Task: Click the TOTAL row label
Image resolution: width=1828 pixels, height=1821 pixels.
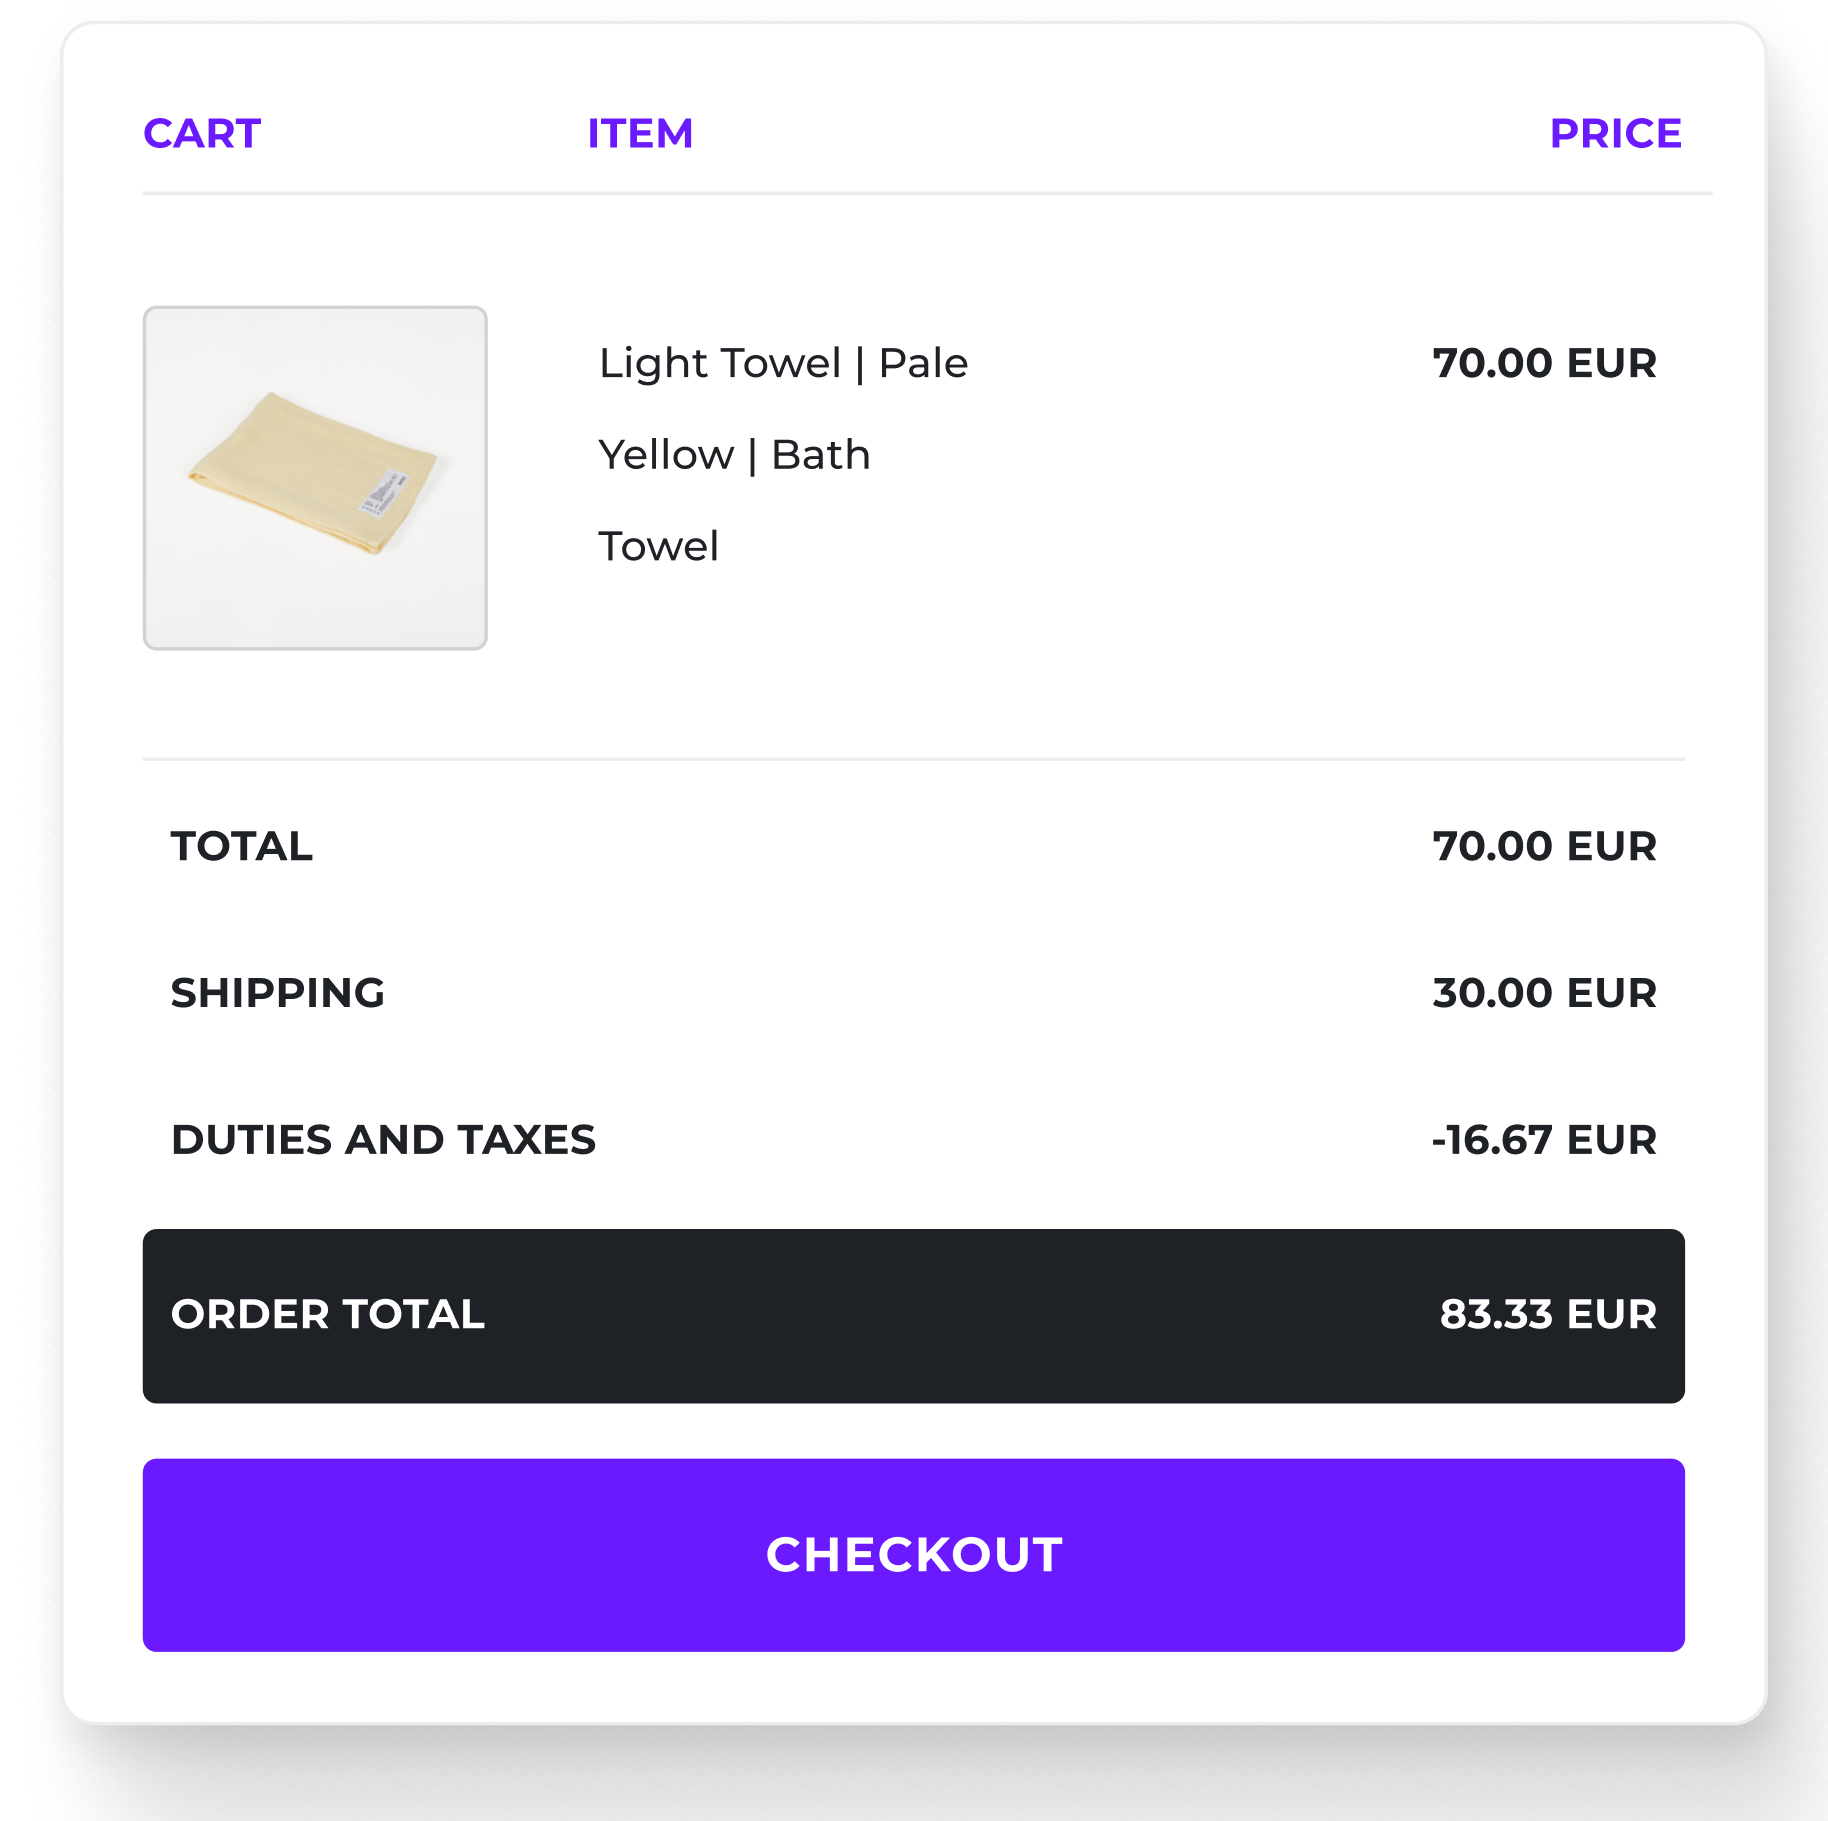Action: [242, 846]
